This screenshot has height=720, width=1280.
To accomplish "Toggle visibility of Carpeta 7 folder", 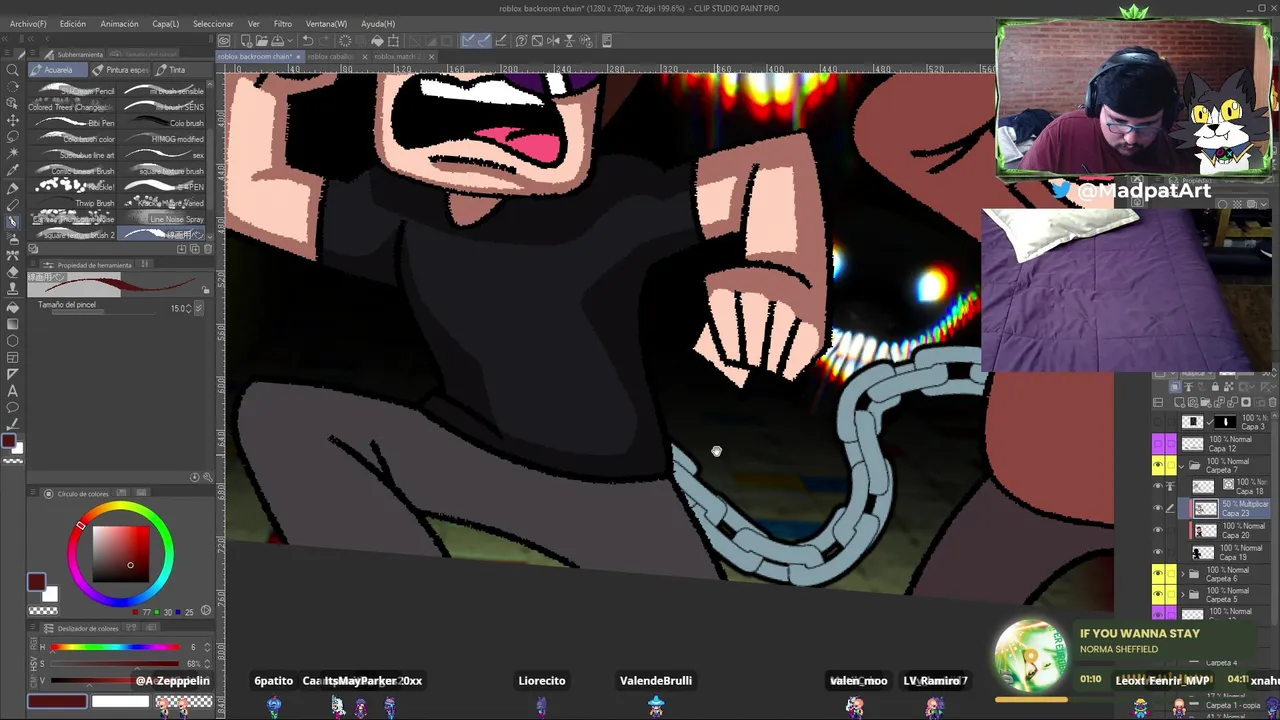I will point(1158,465).
